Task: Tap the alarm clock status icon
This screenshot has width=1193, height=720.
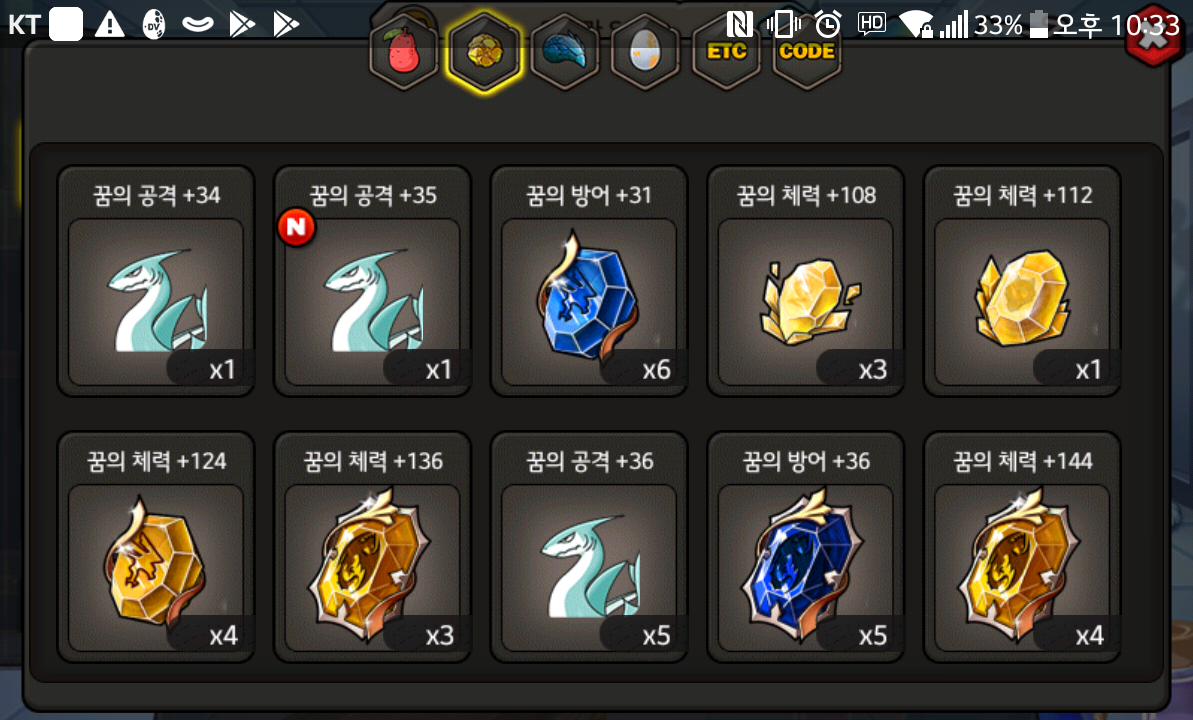Action: (828, 24)
